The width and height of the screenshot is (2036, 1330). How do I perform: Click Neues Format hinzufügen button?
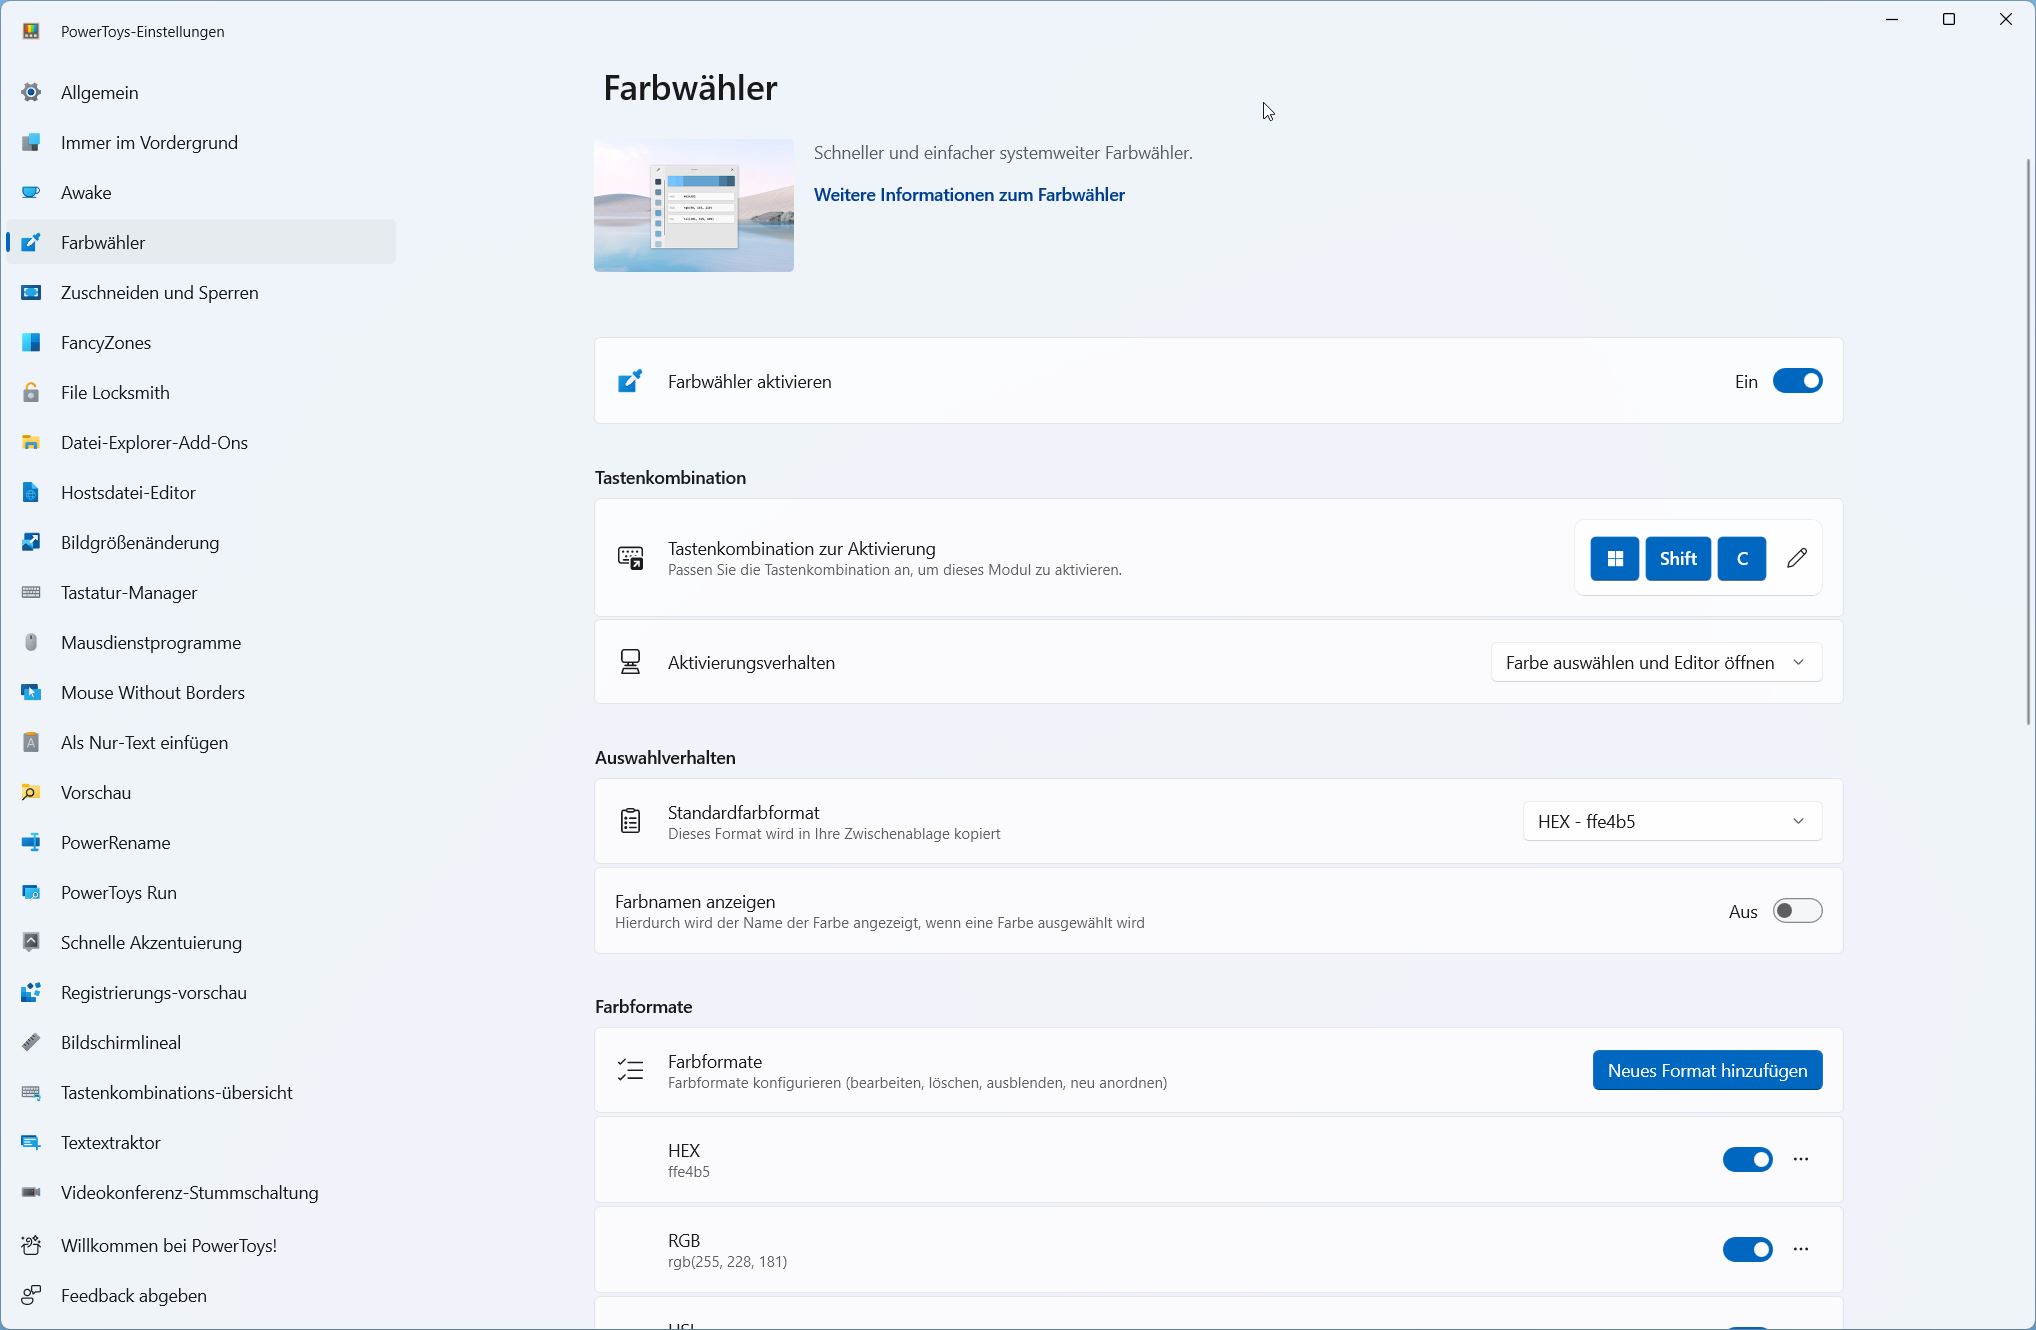coord(1706,1071)
